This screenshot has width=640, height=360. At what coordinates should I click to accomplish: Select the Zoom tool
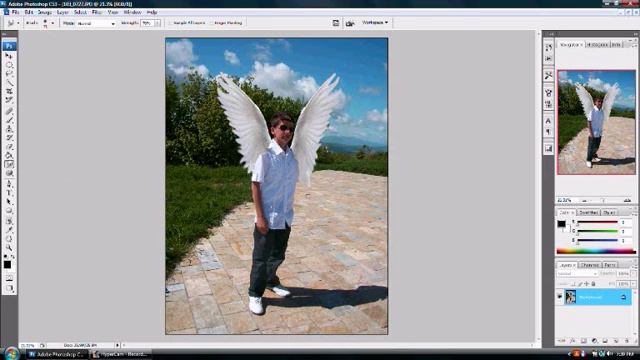(x=9, y=248)
